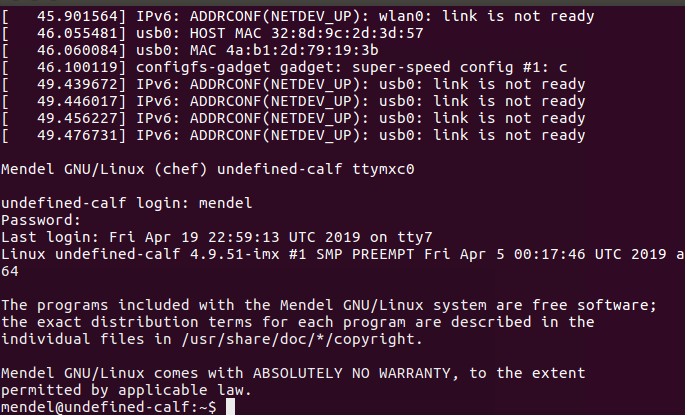Screen dimensions: 685x415
Task: Click the Password: prompt line
Action: click(41, 220)
